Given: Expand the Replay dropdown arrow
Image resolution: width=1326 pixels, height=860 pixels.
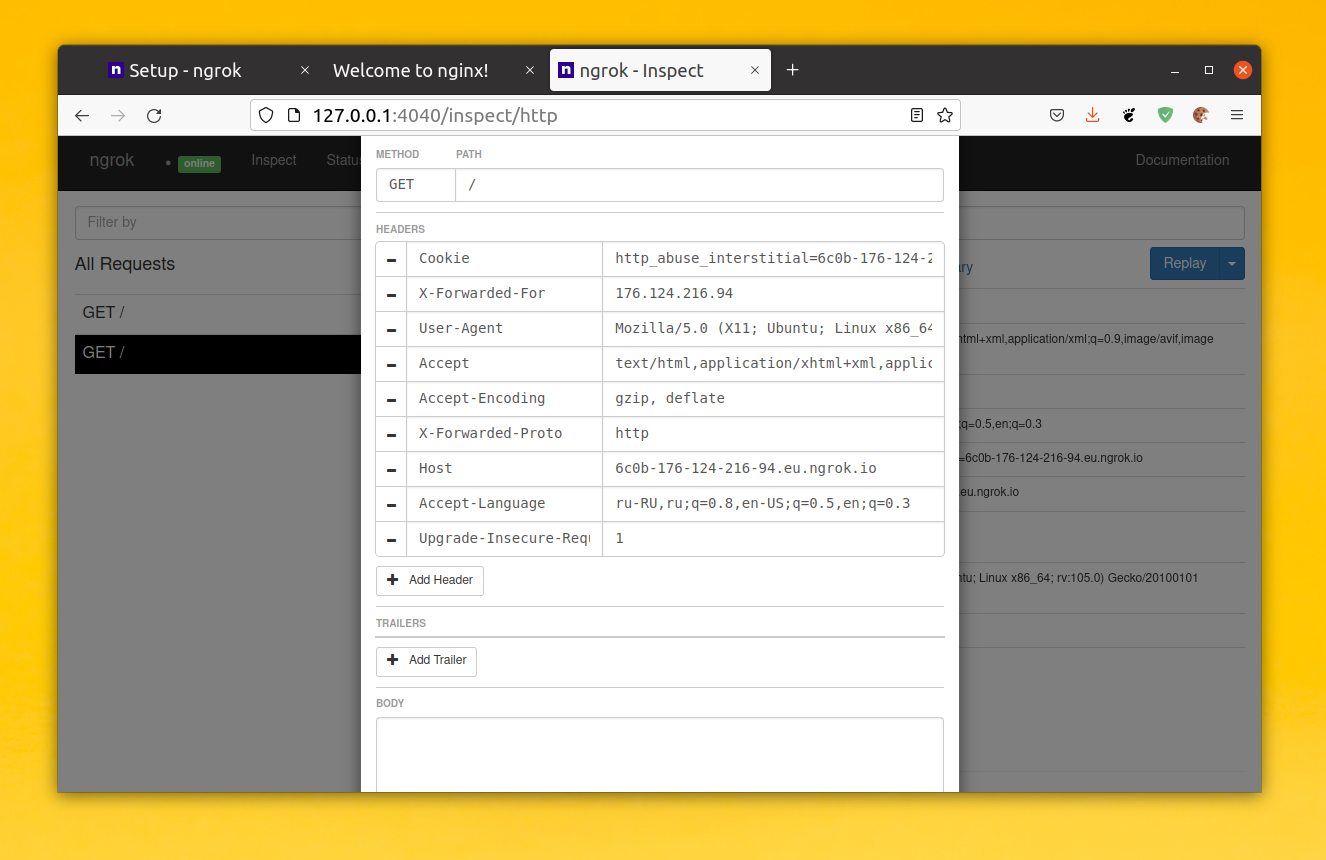Looking at the screenshot, I should click(1232, 263).
